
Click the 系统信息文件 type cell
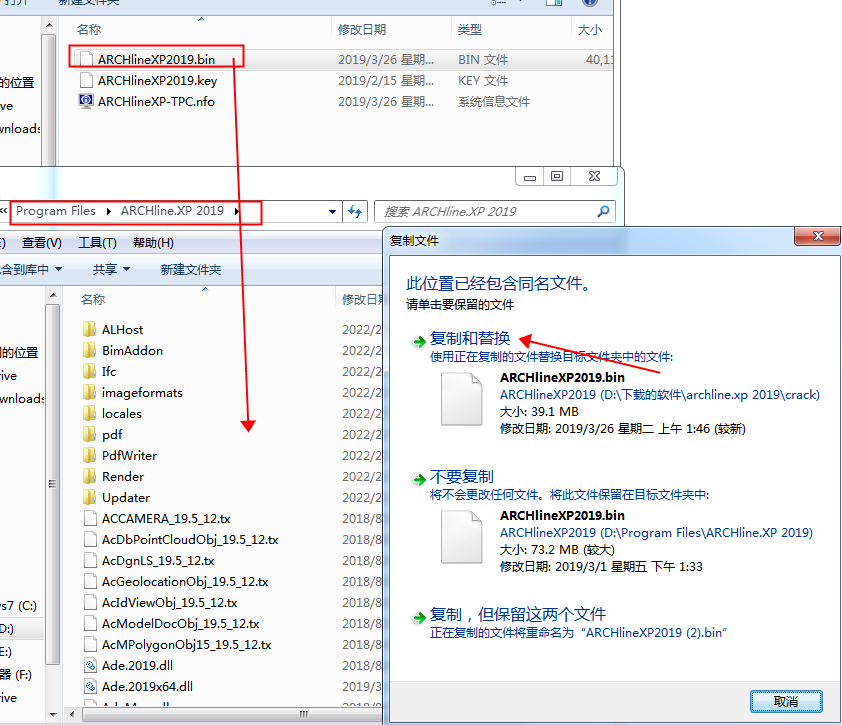coord(493,102)
